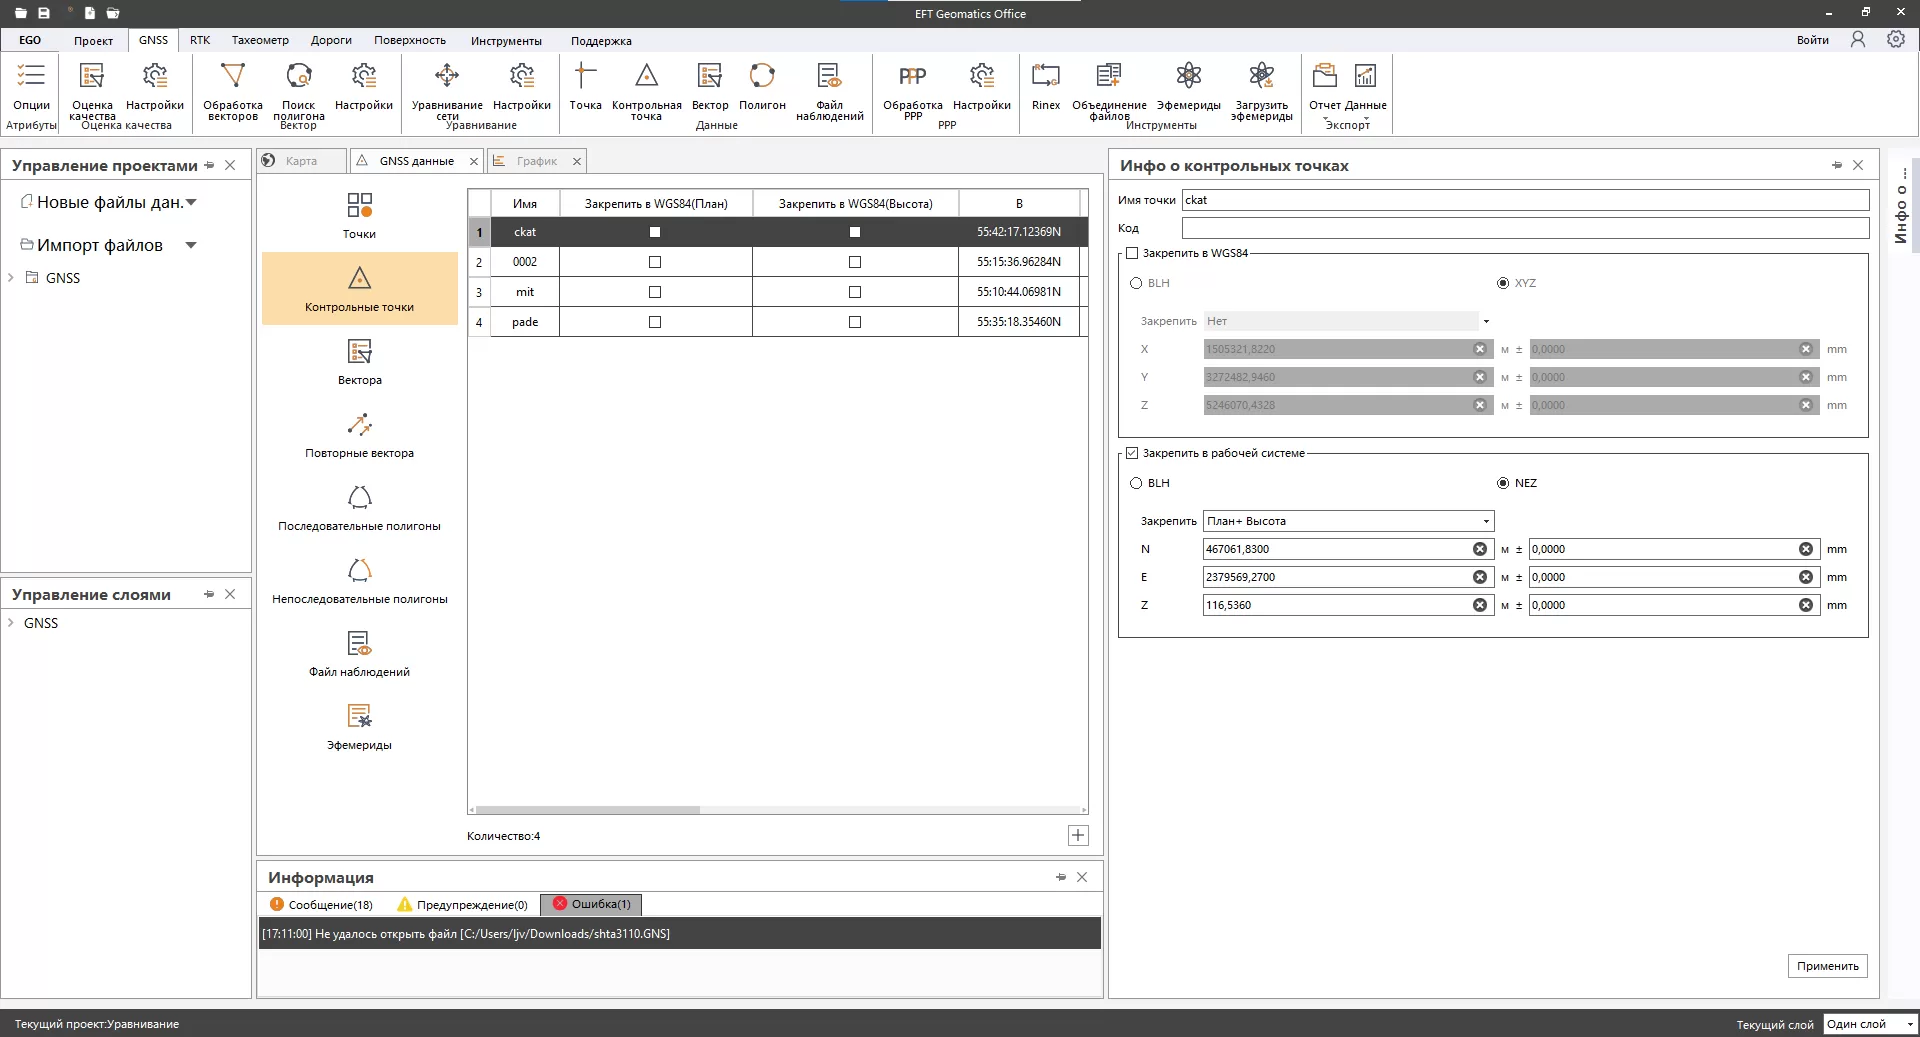
Task: Open the План+ Высота dropdown
Action: pos(1347,521)
